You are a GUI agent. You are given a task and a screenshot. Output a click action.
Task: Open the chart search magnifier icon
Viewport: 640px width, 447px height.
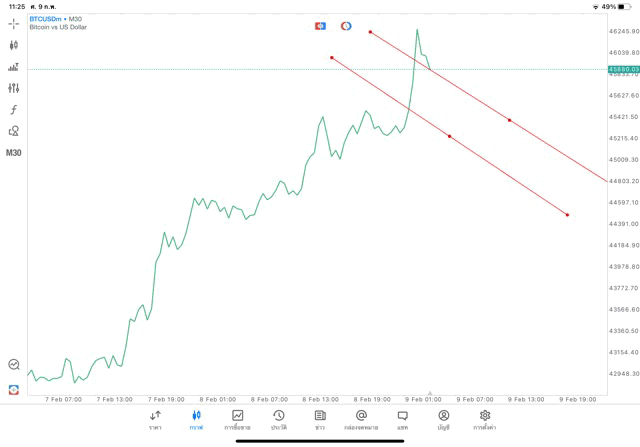pos(14,365)
